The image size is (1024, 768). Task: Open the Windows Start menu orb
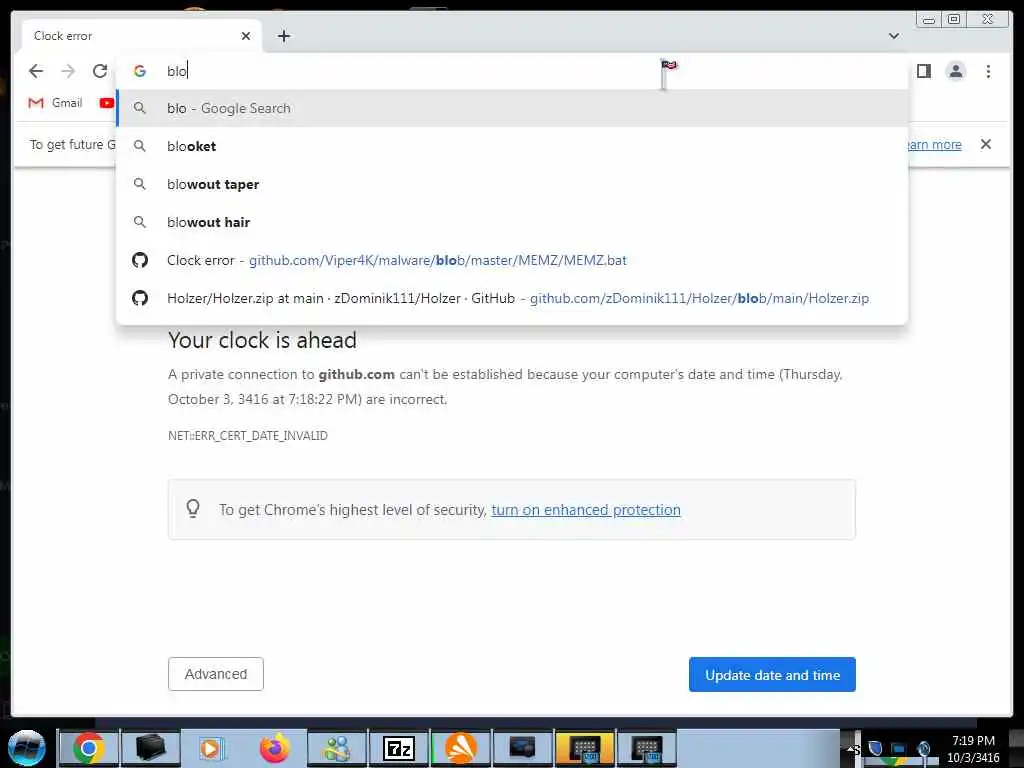pyautogui.click(x=26, y=748)
